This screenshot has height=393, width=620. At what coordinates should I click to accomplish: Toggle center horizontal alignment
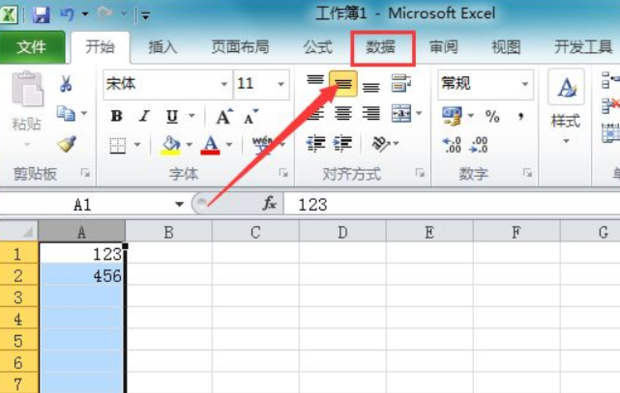pos(343,114)
